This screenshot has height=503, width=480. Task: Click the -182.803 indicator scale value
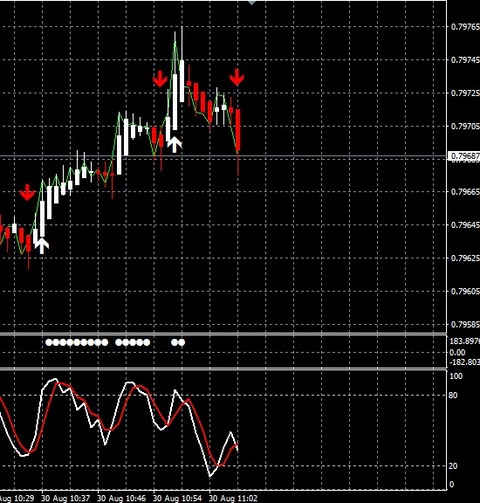point(465,362)
